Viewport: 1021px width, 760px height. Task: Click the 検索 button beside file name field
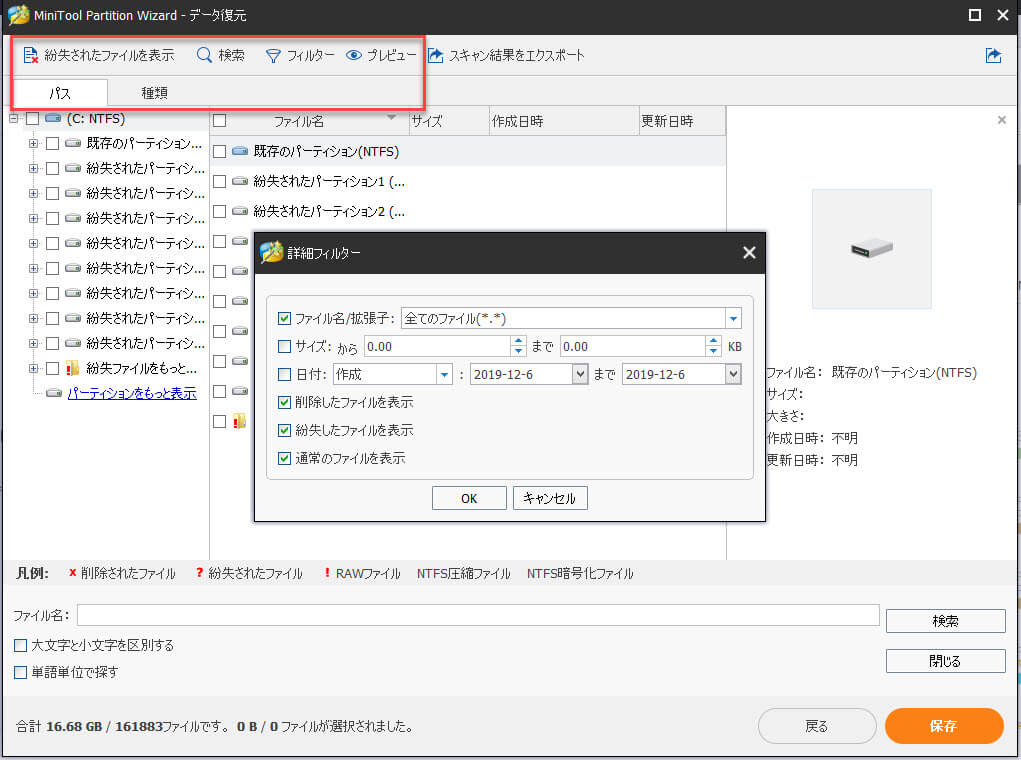(945, 621)
